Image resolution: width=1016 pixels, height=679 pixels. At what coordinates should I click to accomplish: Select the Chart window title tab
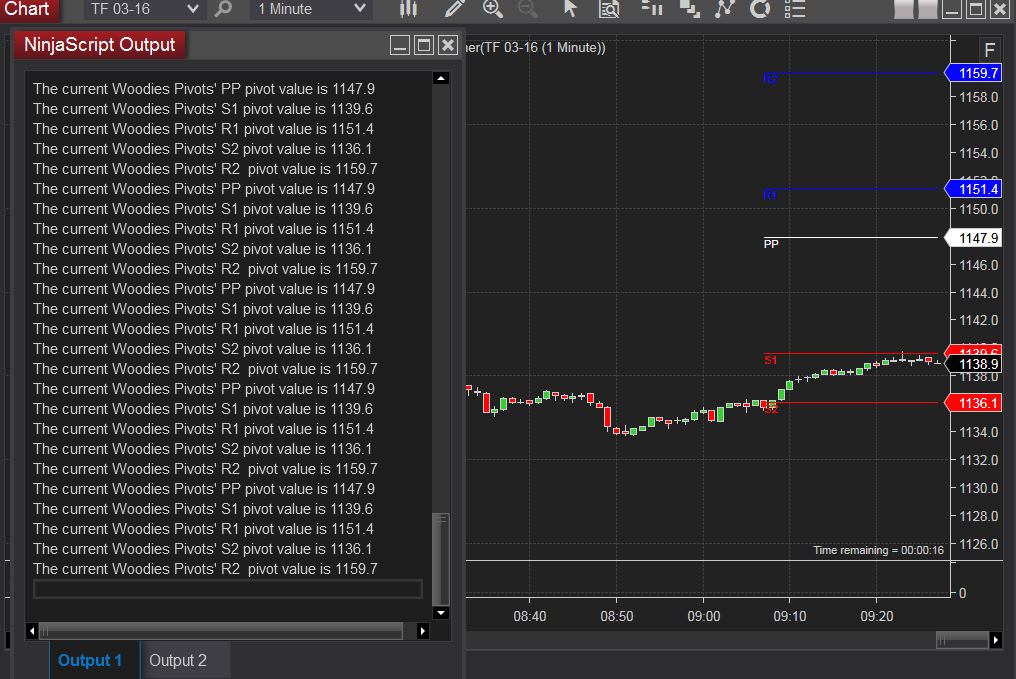[27, 9]
